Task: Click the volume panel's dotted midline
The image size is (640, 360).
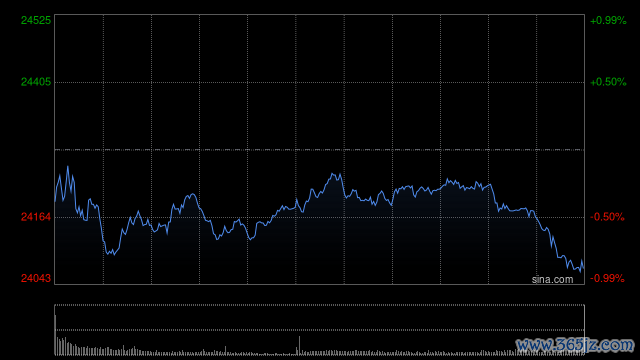Action: pos(319,330)
